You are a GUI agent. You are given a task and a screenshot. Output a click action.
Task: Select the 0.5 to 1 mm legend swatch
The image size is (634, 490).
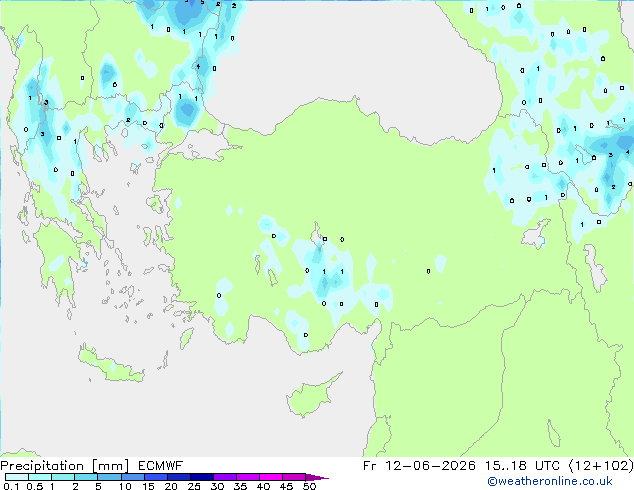coord(40,477)
